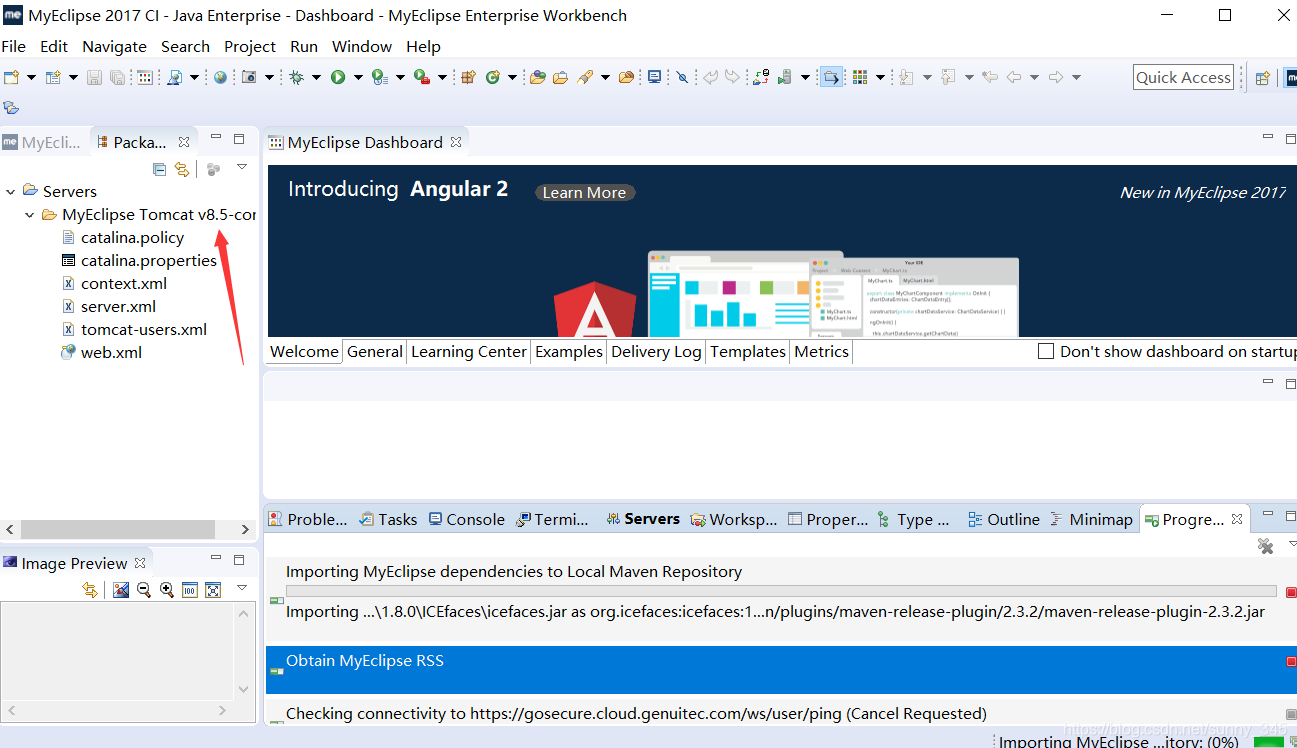The width and height of the screenshot is (1297, 748).
Task: Click Learn More on Angular 2 banner
Action: point(585,193)
